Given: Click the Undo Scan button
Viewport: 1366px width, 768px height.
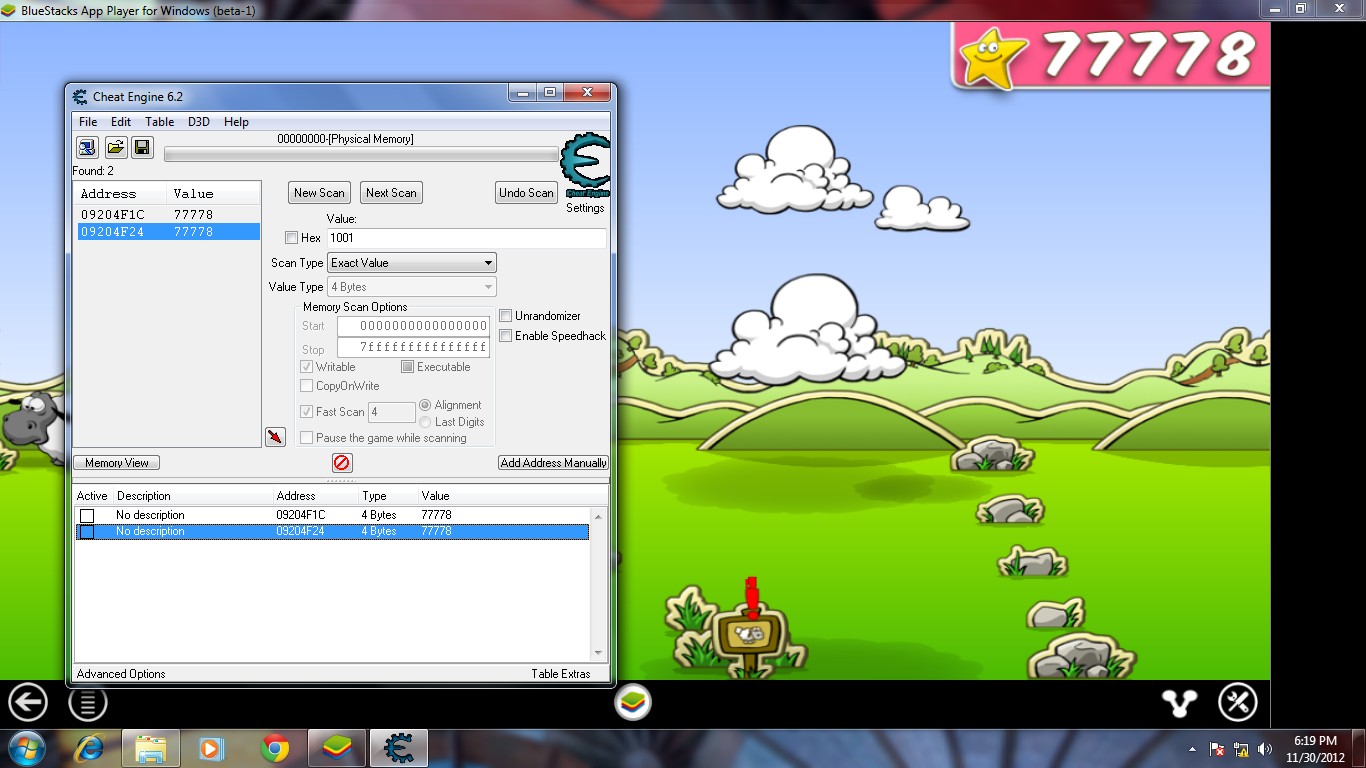Looking at the screenshot, I should tap(526, 193).
